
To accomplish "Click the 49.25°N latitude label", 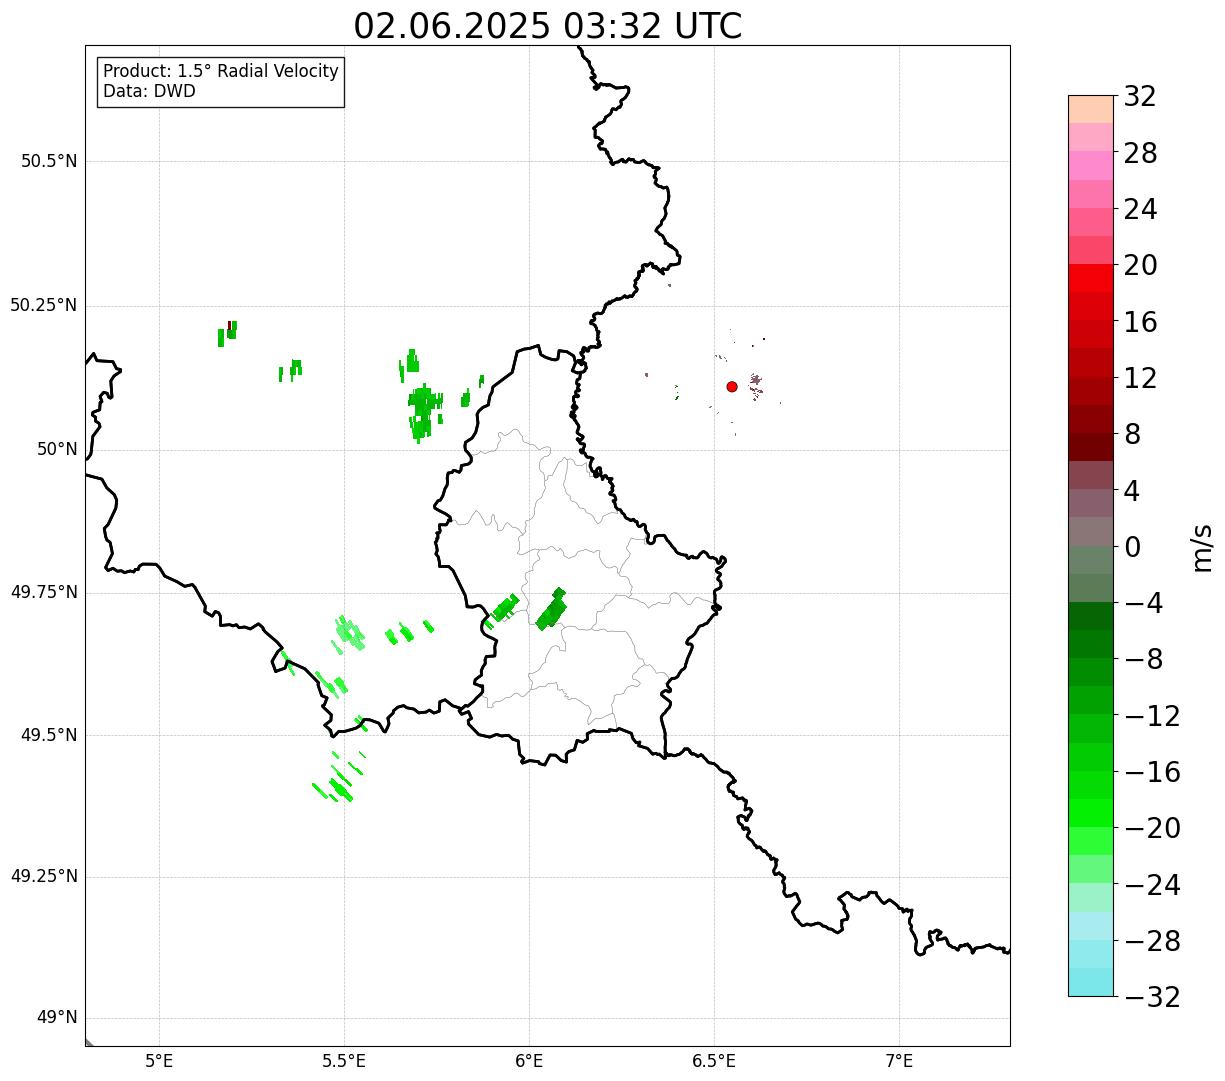I will pyautogui.click(x=44, y=877).
